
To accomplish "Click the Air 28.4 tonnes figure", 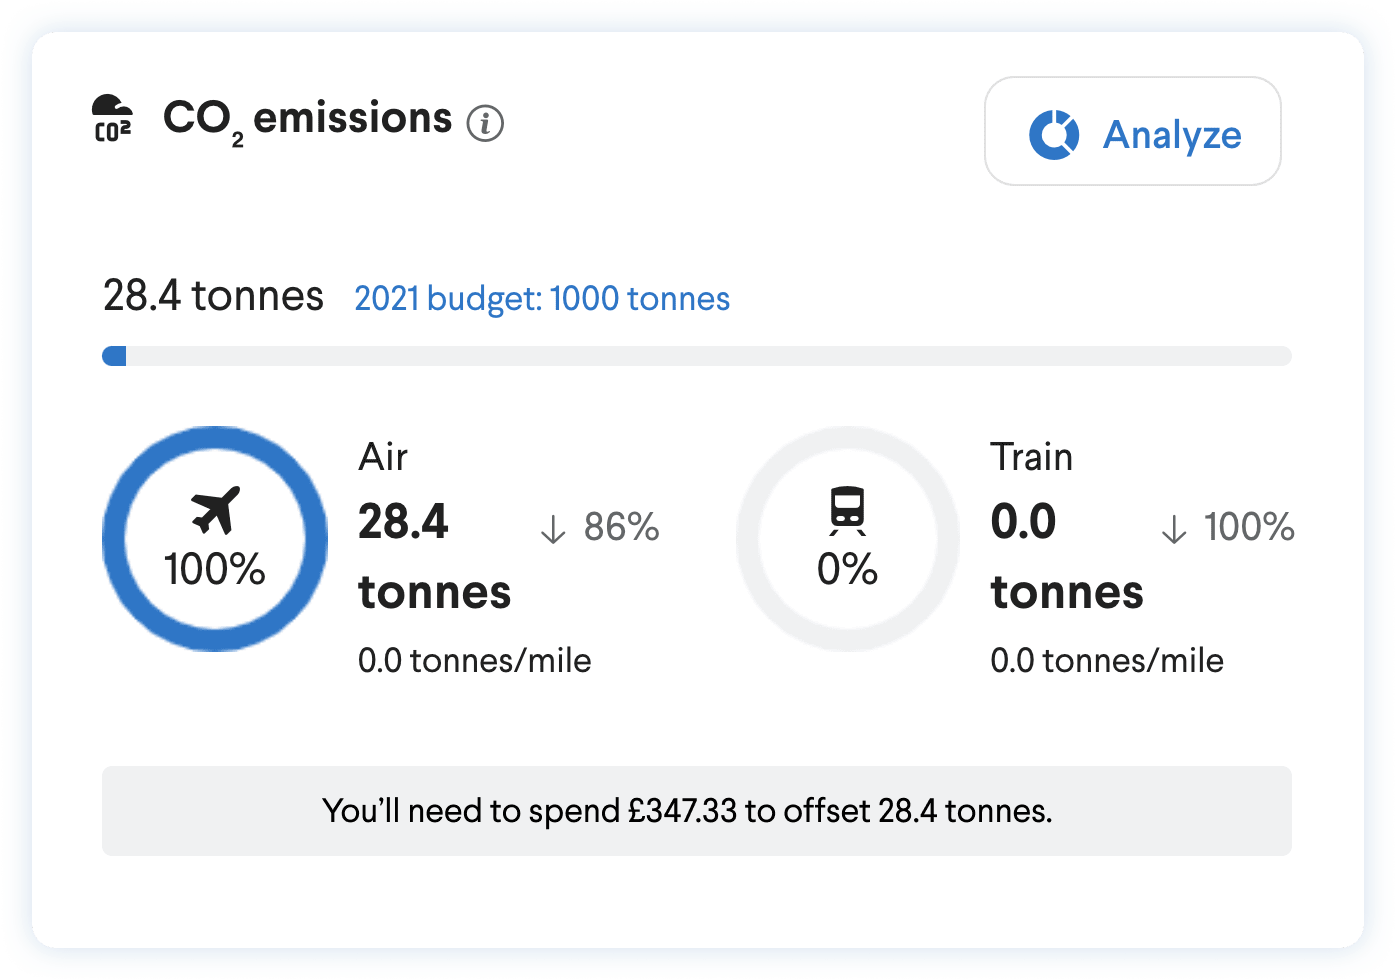I will point(435,557).
